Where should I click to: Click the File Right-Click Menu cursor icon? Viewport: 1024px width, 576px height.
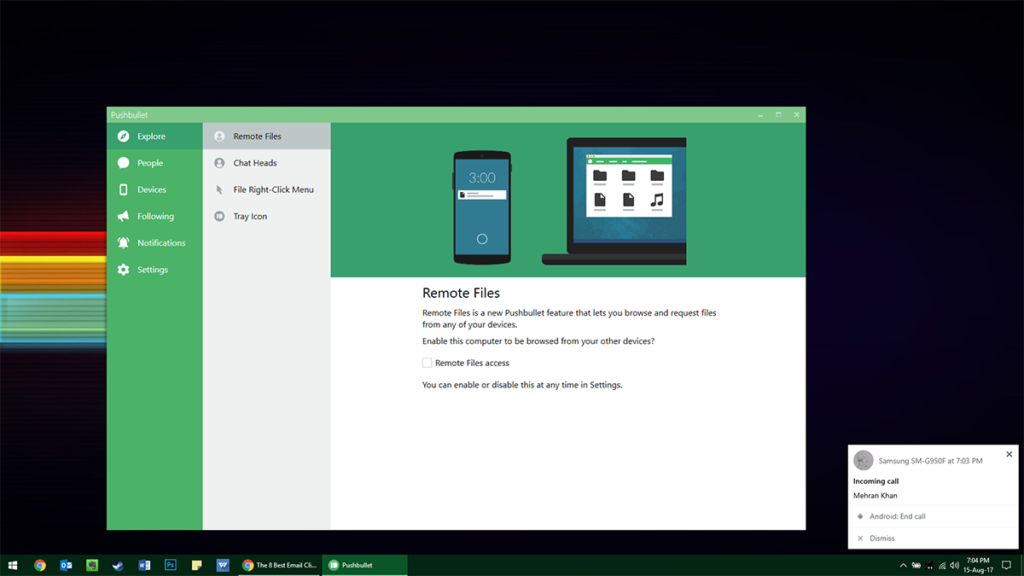[219, 189]
